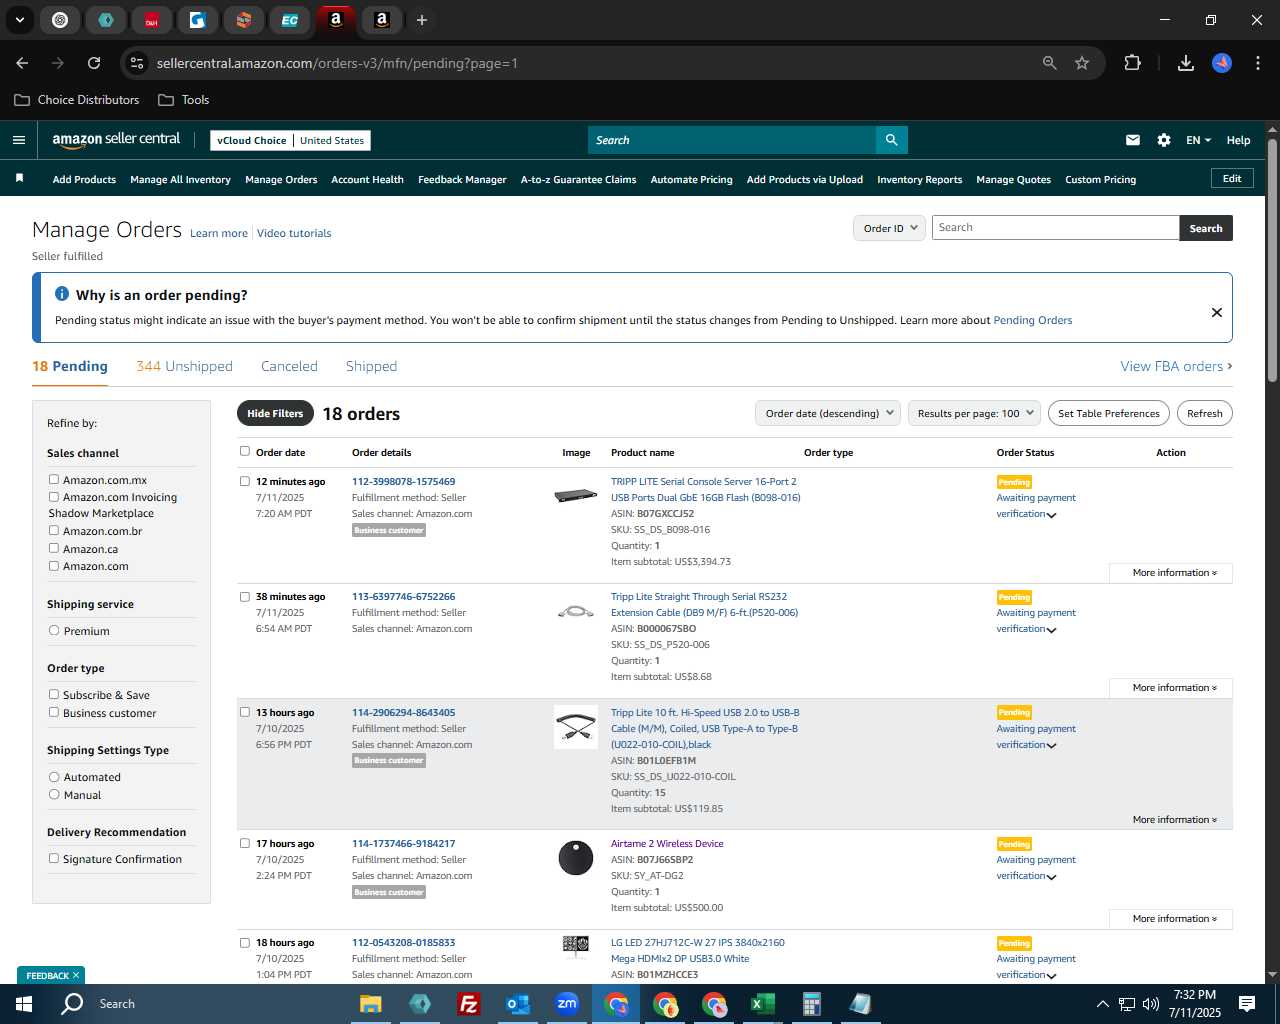This screenshot has height=1024, width=1280.
Task: Click the Amazon Seller Central logo
Action: tap(116, 140)
